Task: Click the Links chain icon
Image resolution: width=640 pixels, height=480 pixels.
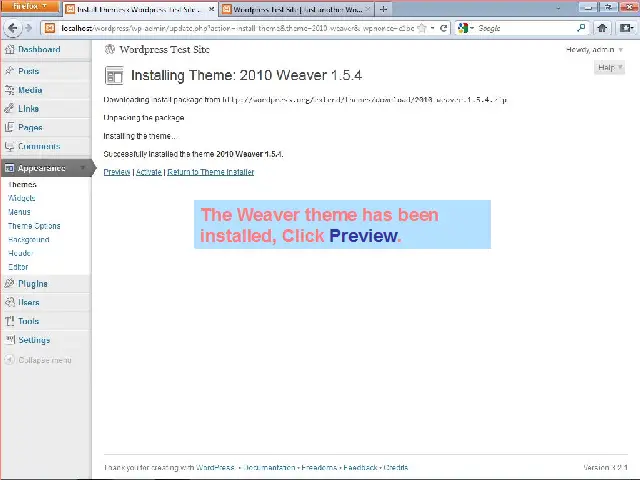Action: (9, 109)
